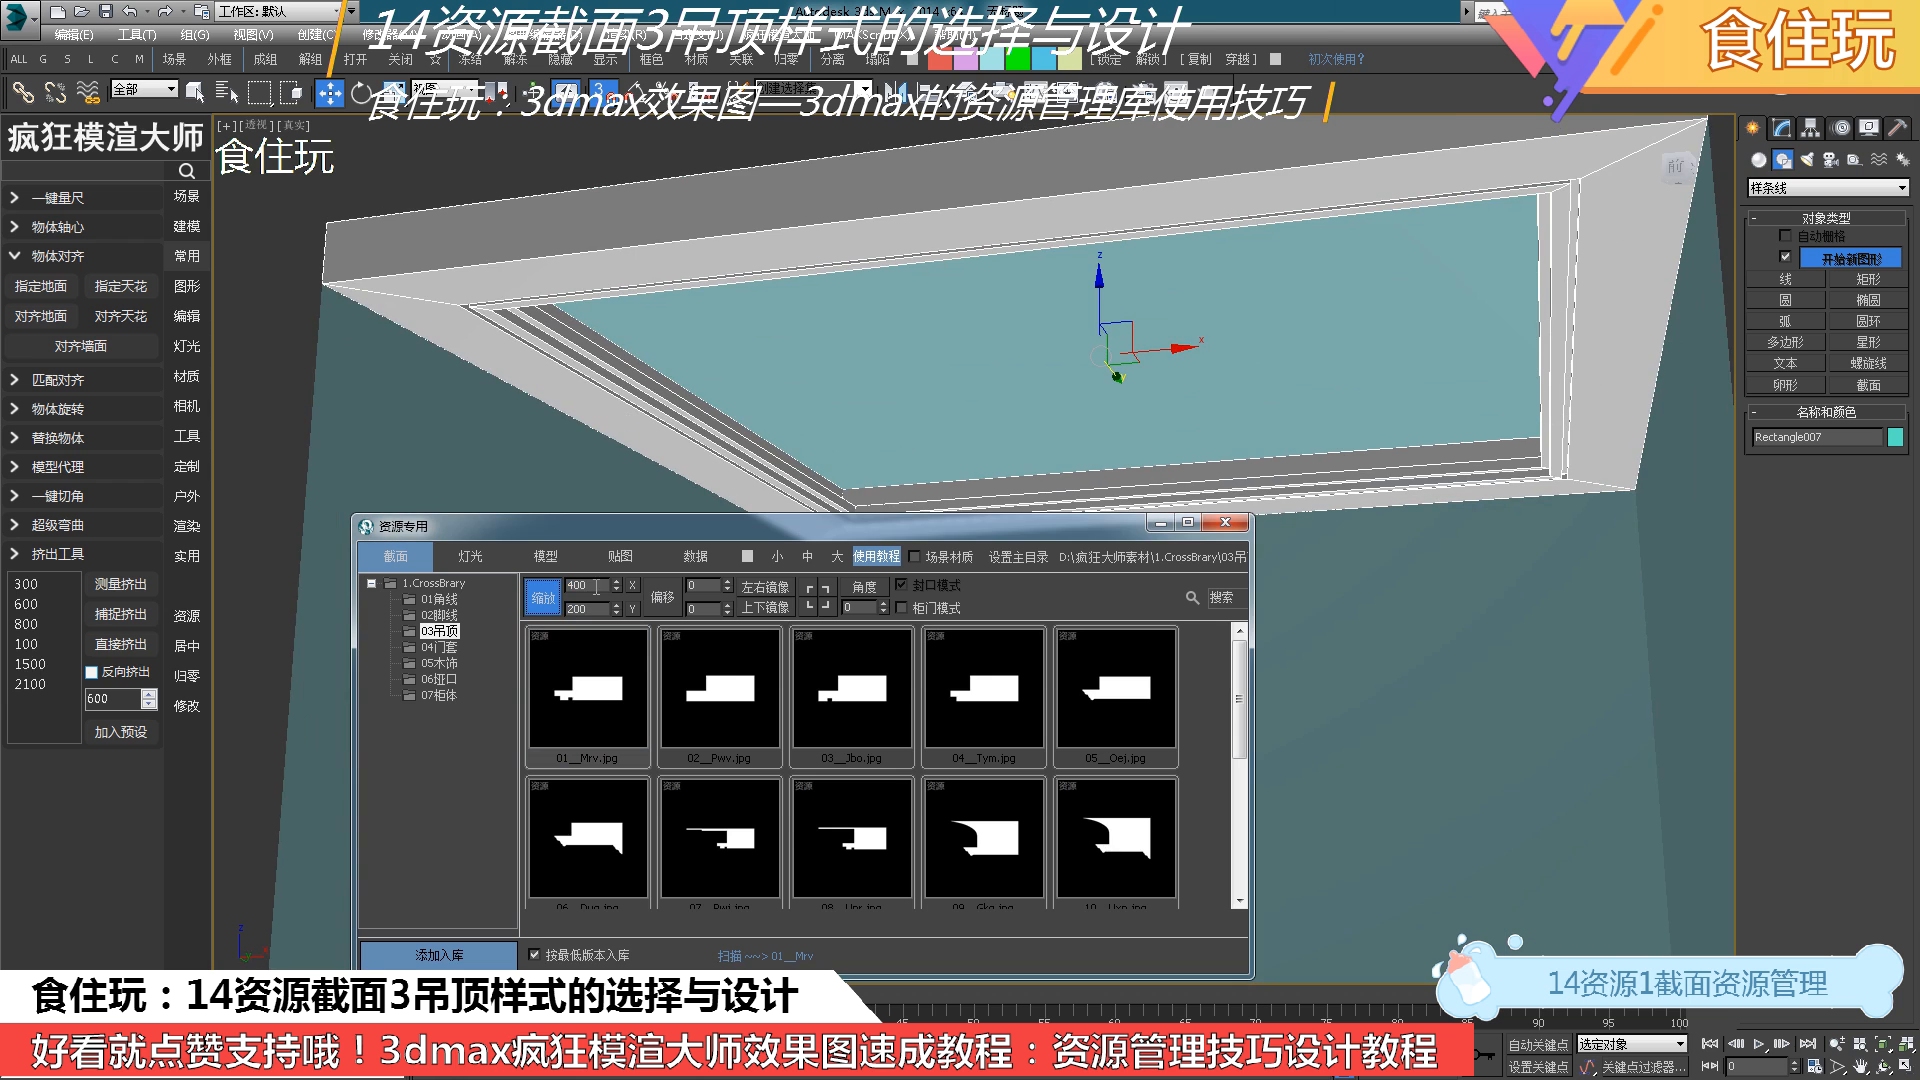
Task: Click the 矩形 shape creation button
Action: click(1868, 278)
